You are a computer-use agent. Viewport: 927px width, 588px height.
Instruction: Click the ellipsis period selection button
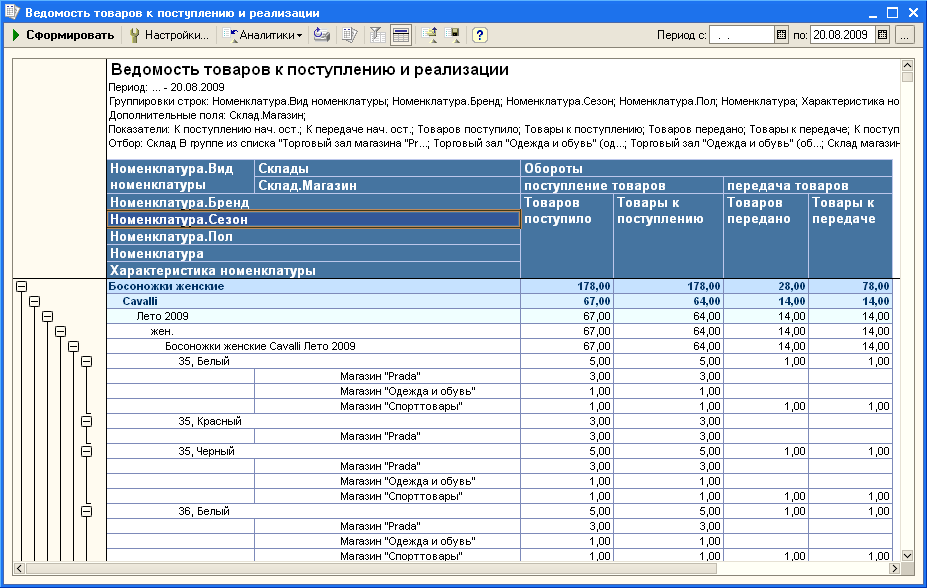[x=905, y=35]
